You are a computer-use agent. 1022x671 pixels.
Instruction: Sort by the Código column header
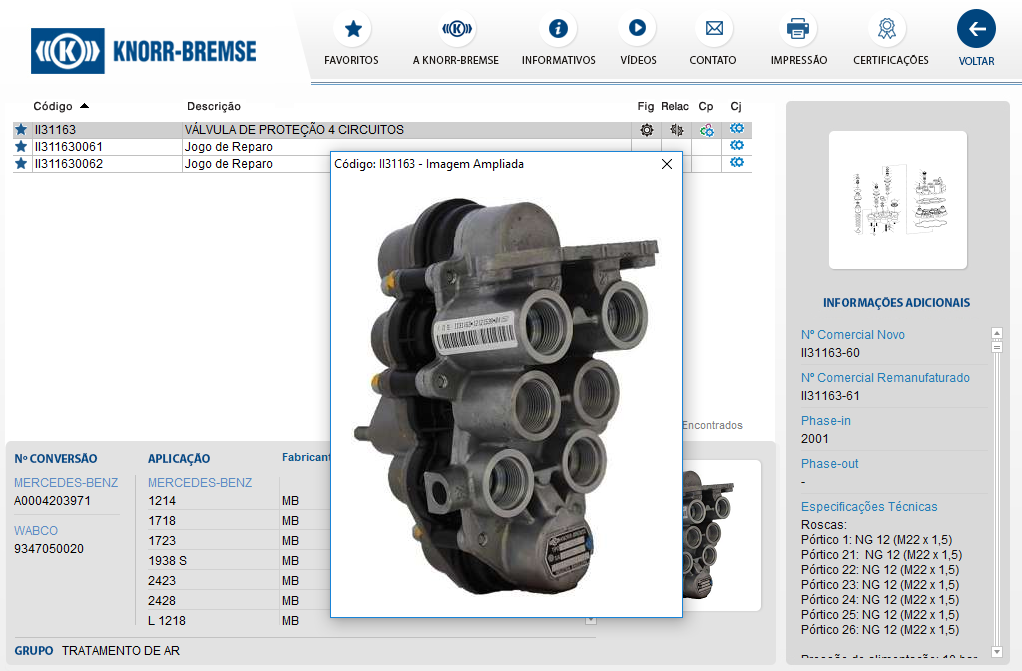click(53, 106)
